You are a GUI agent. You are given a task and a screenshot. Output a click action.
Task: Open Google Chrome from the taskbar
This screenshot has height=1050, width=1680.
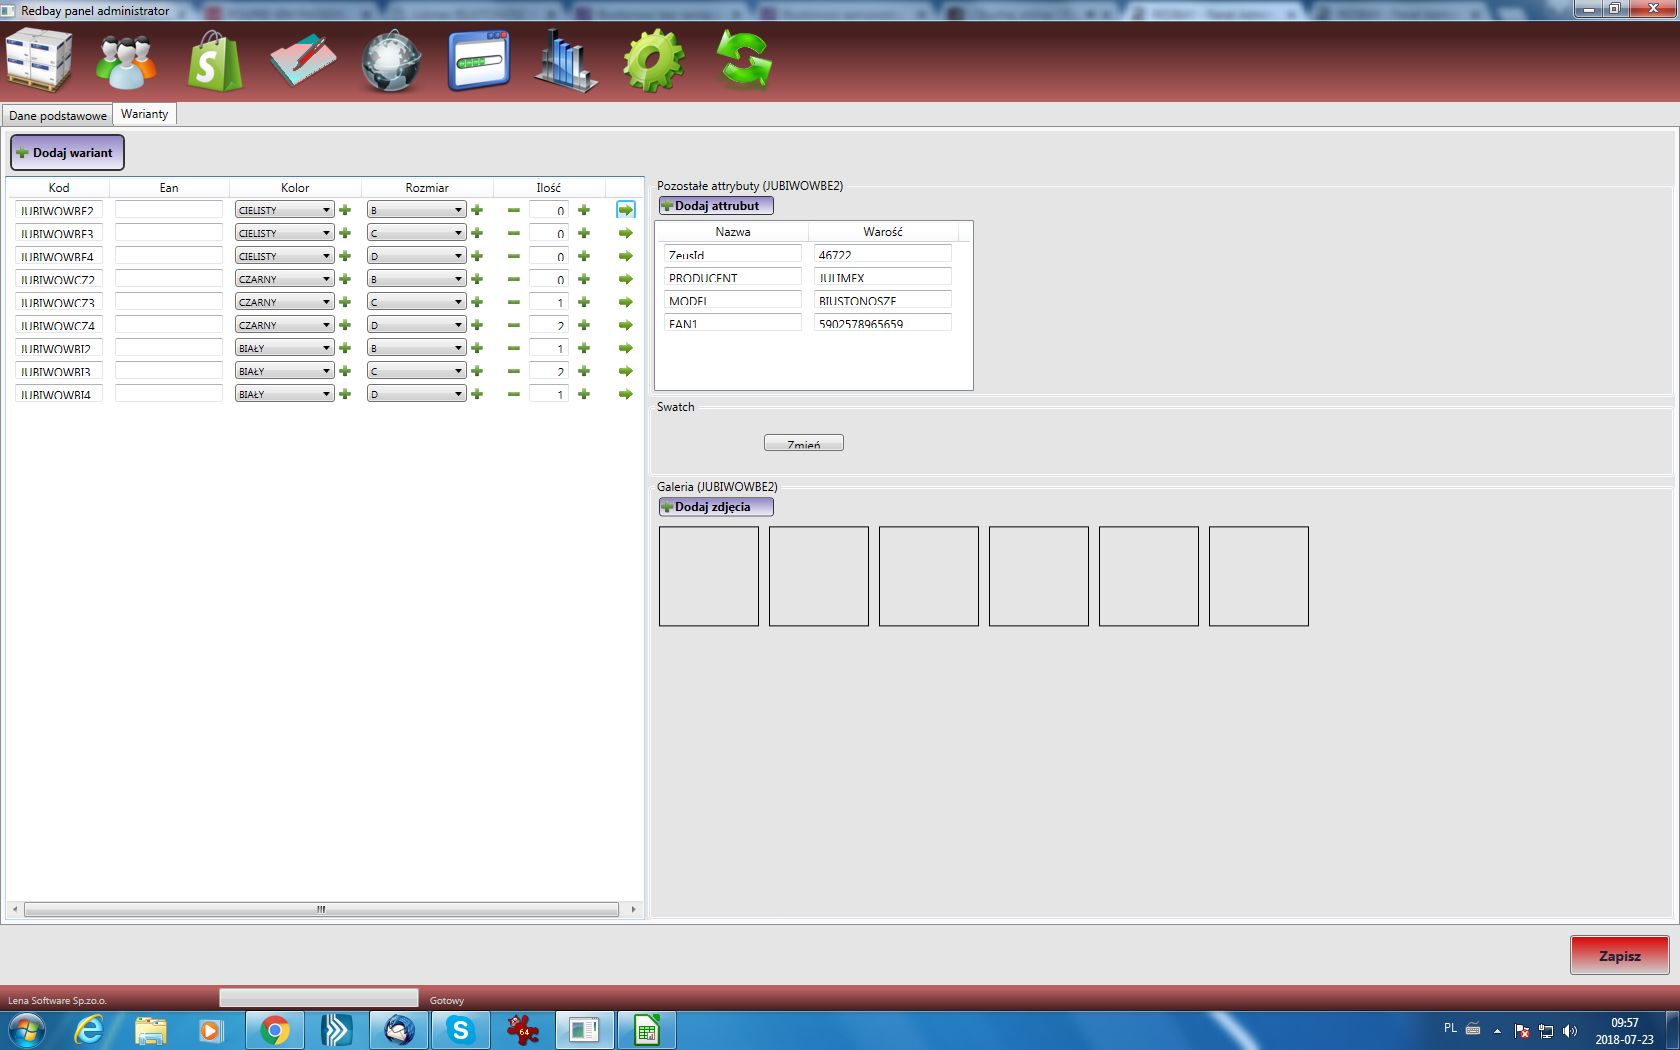pyautogui.click(x=274, y=1030)
